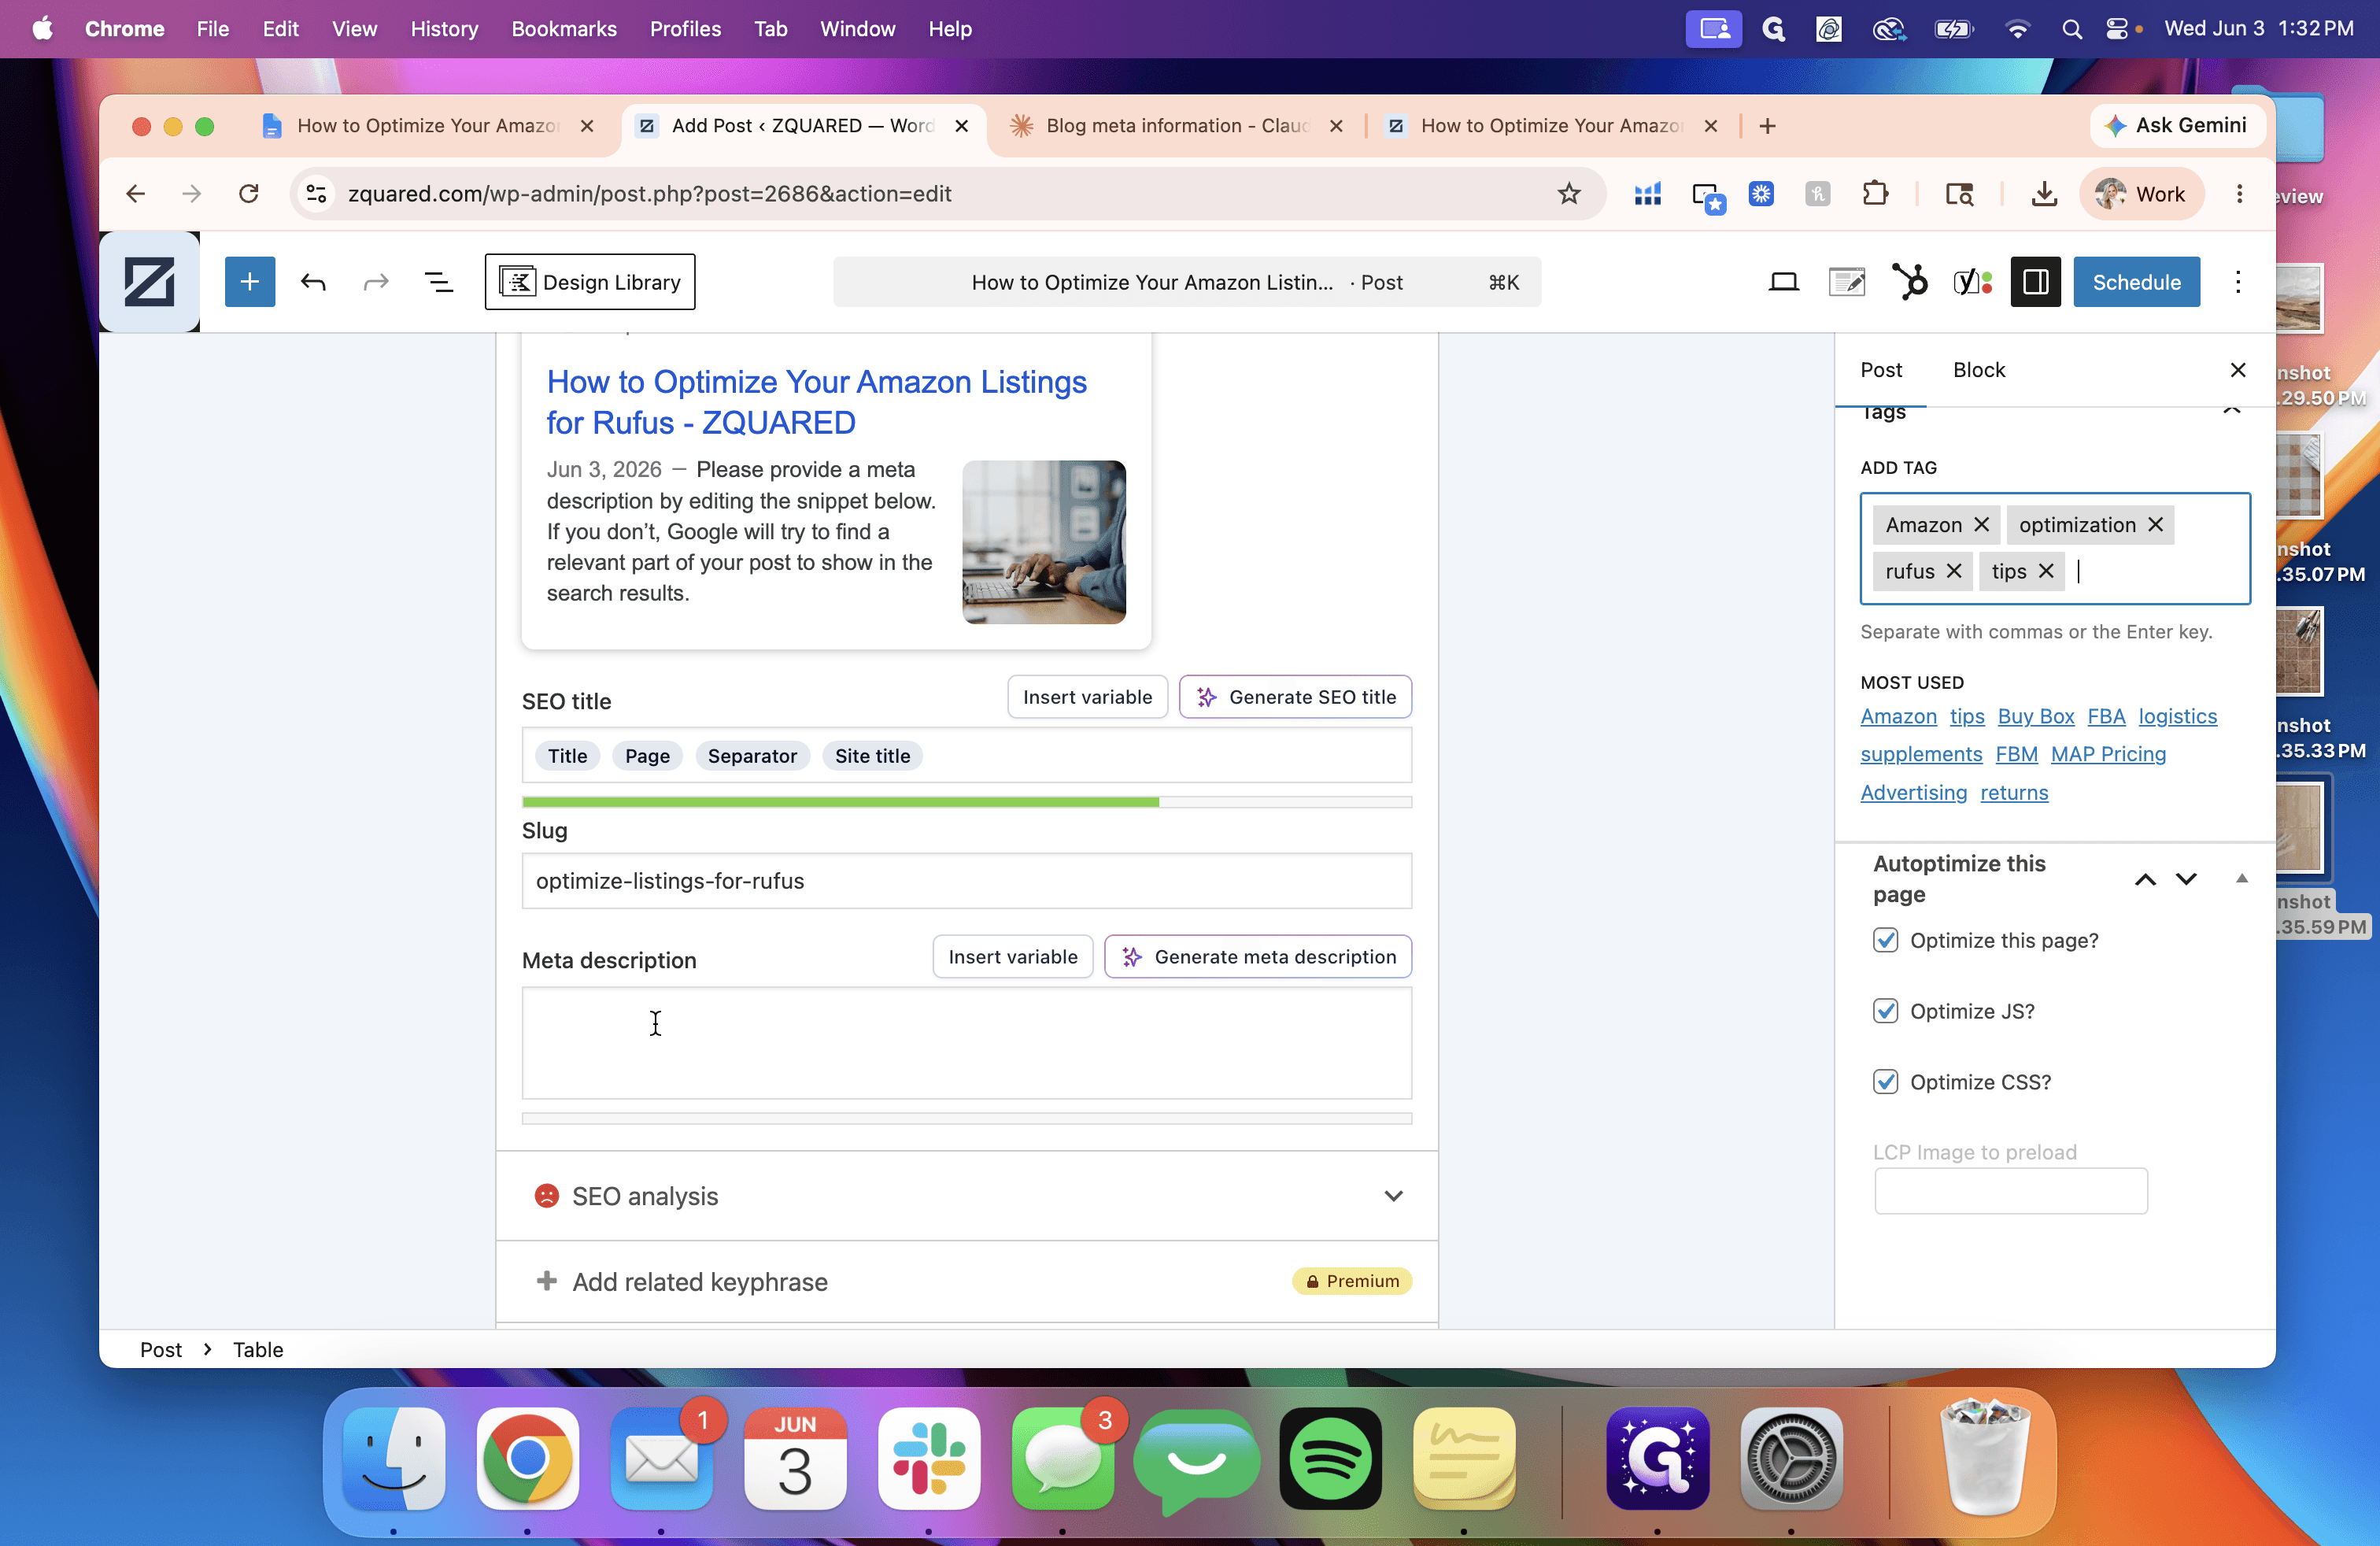Click the Slug input field
The height and width of the screenshot is (1546, 2380).
pos(967,881)
